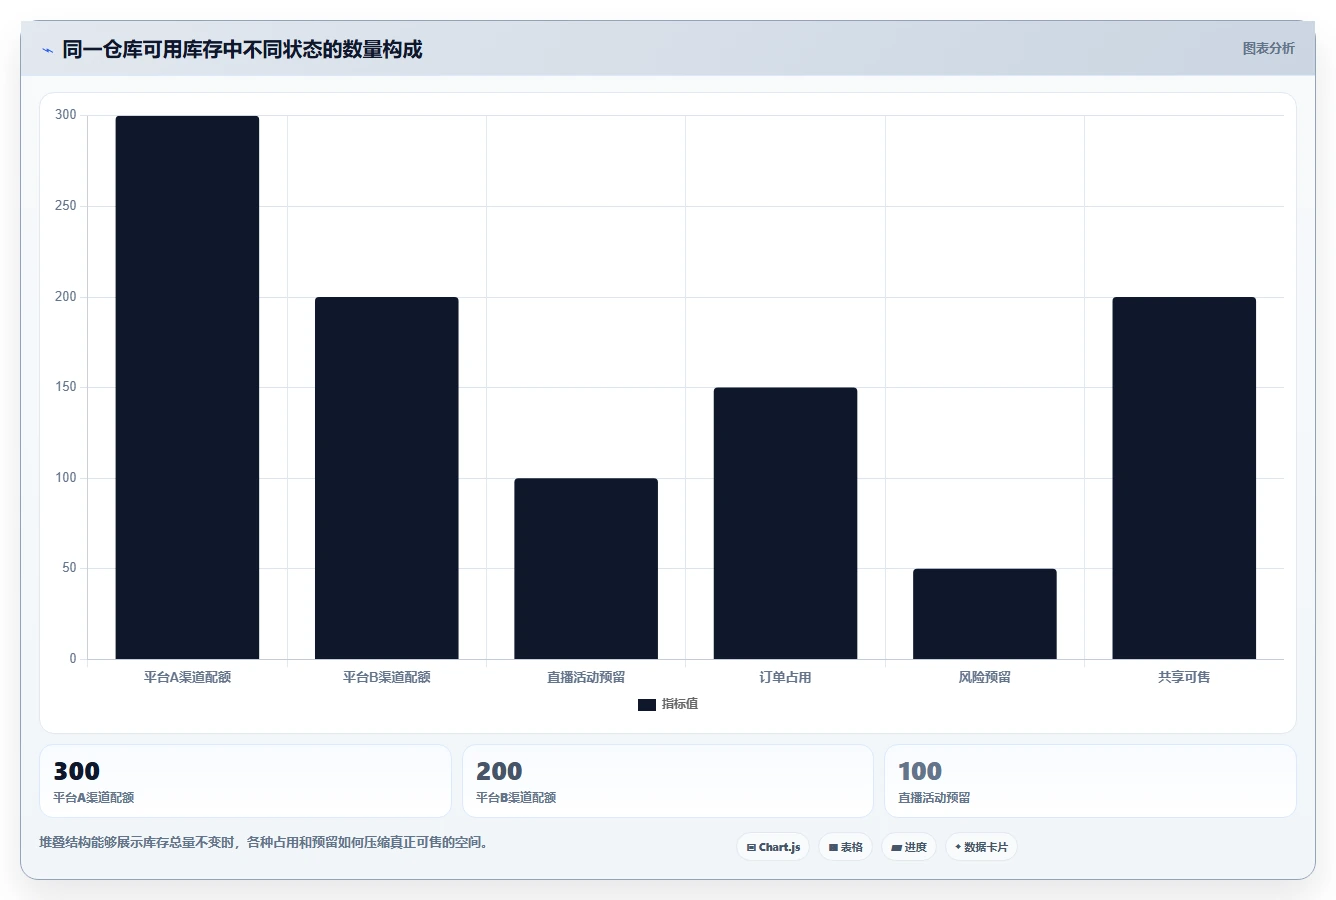Open the data card showing 200

(x=668, y=781)
